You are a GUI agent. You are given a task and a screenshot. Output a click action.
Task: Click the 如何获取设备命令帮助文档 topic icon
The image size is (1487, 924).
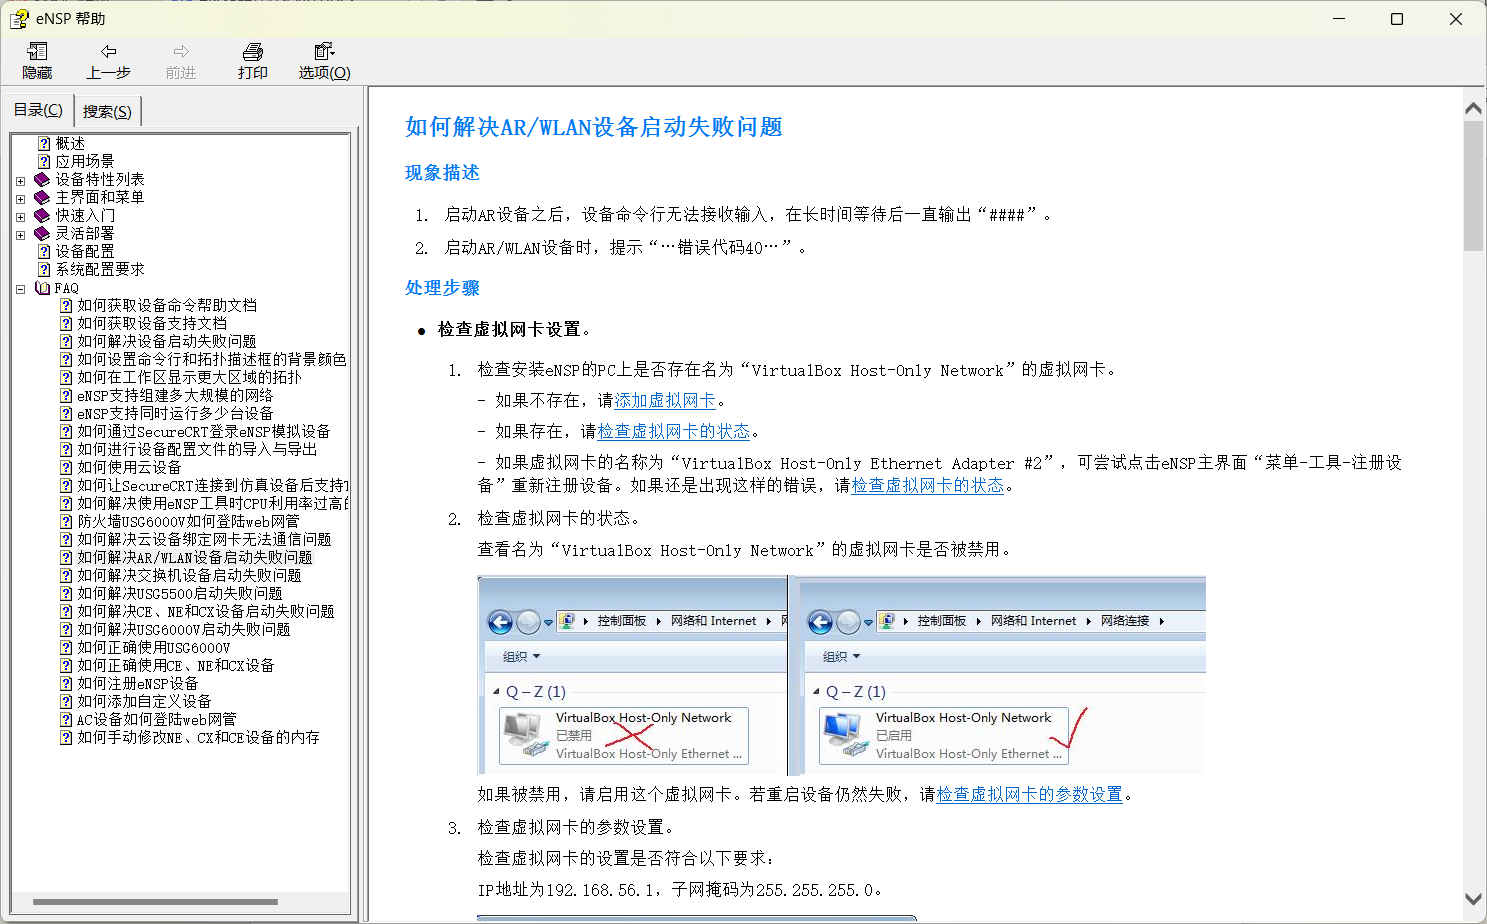(66, 305)
